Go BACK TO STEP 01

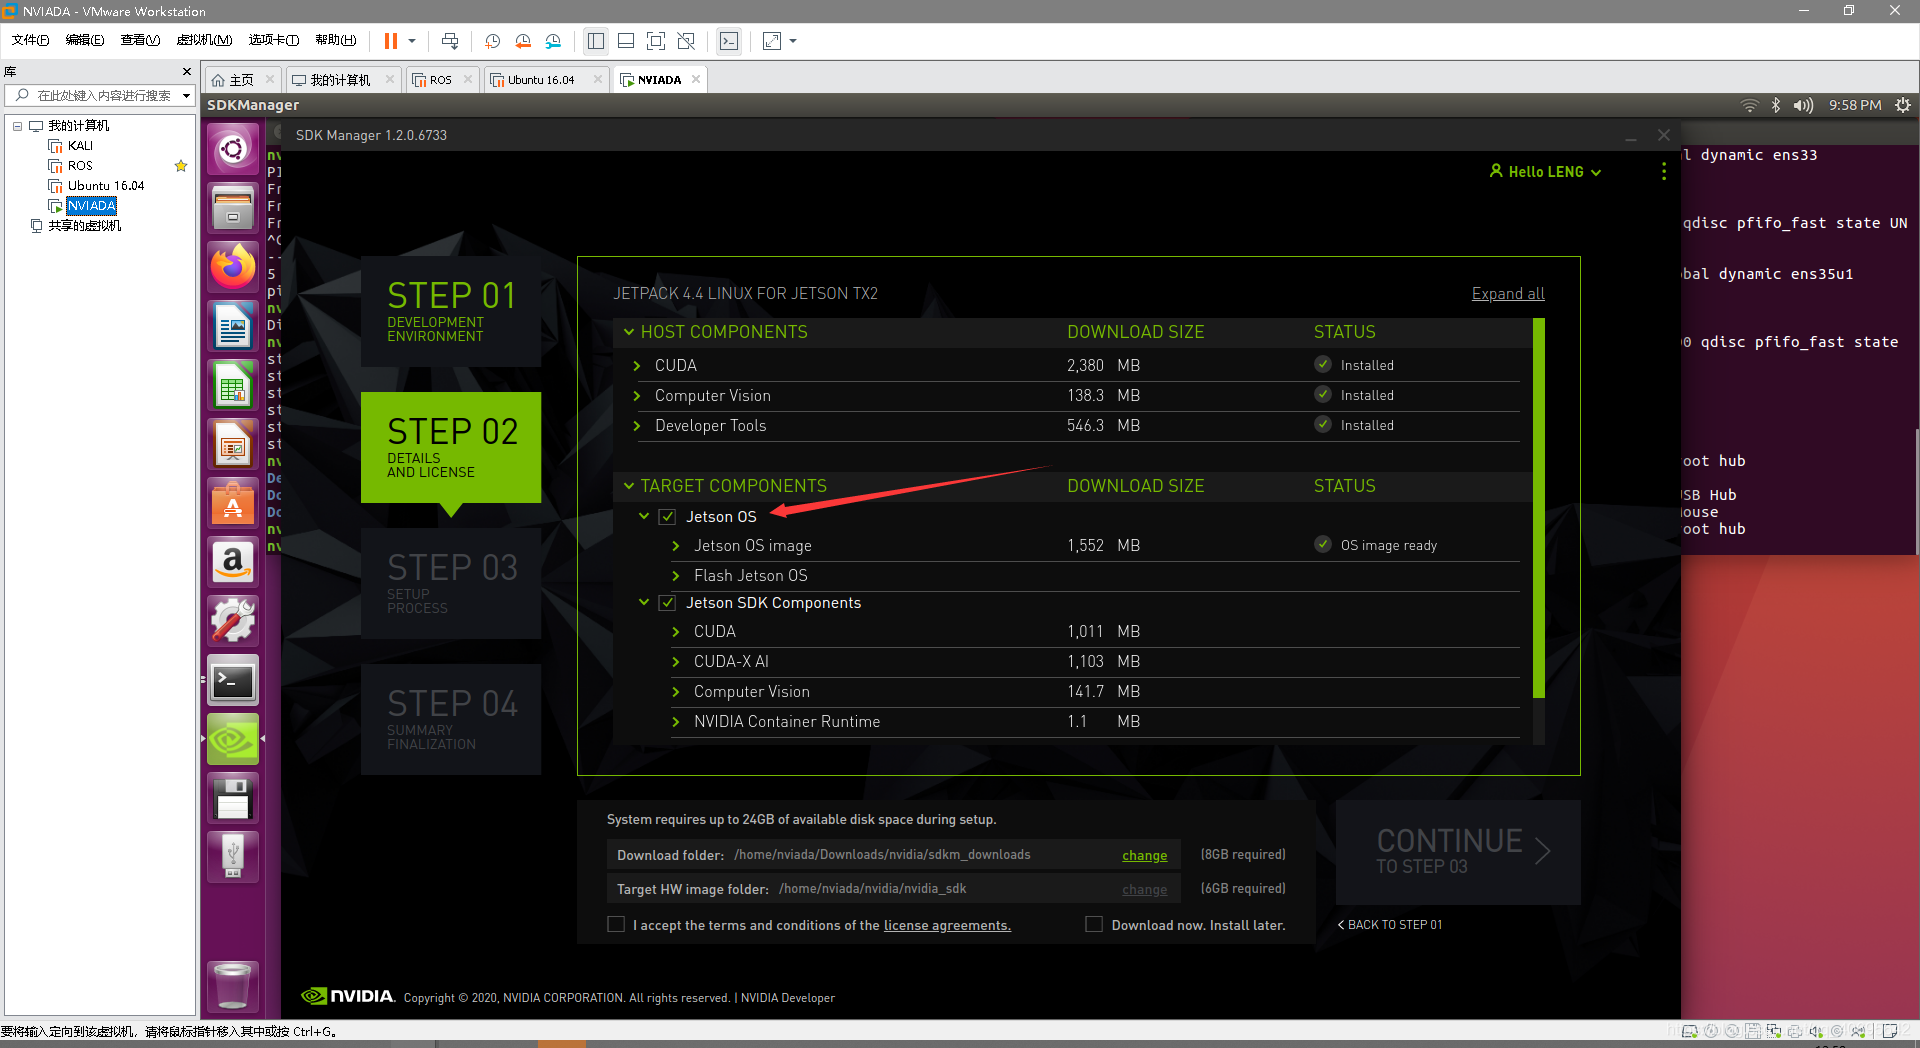coord(1390,925)
